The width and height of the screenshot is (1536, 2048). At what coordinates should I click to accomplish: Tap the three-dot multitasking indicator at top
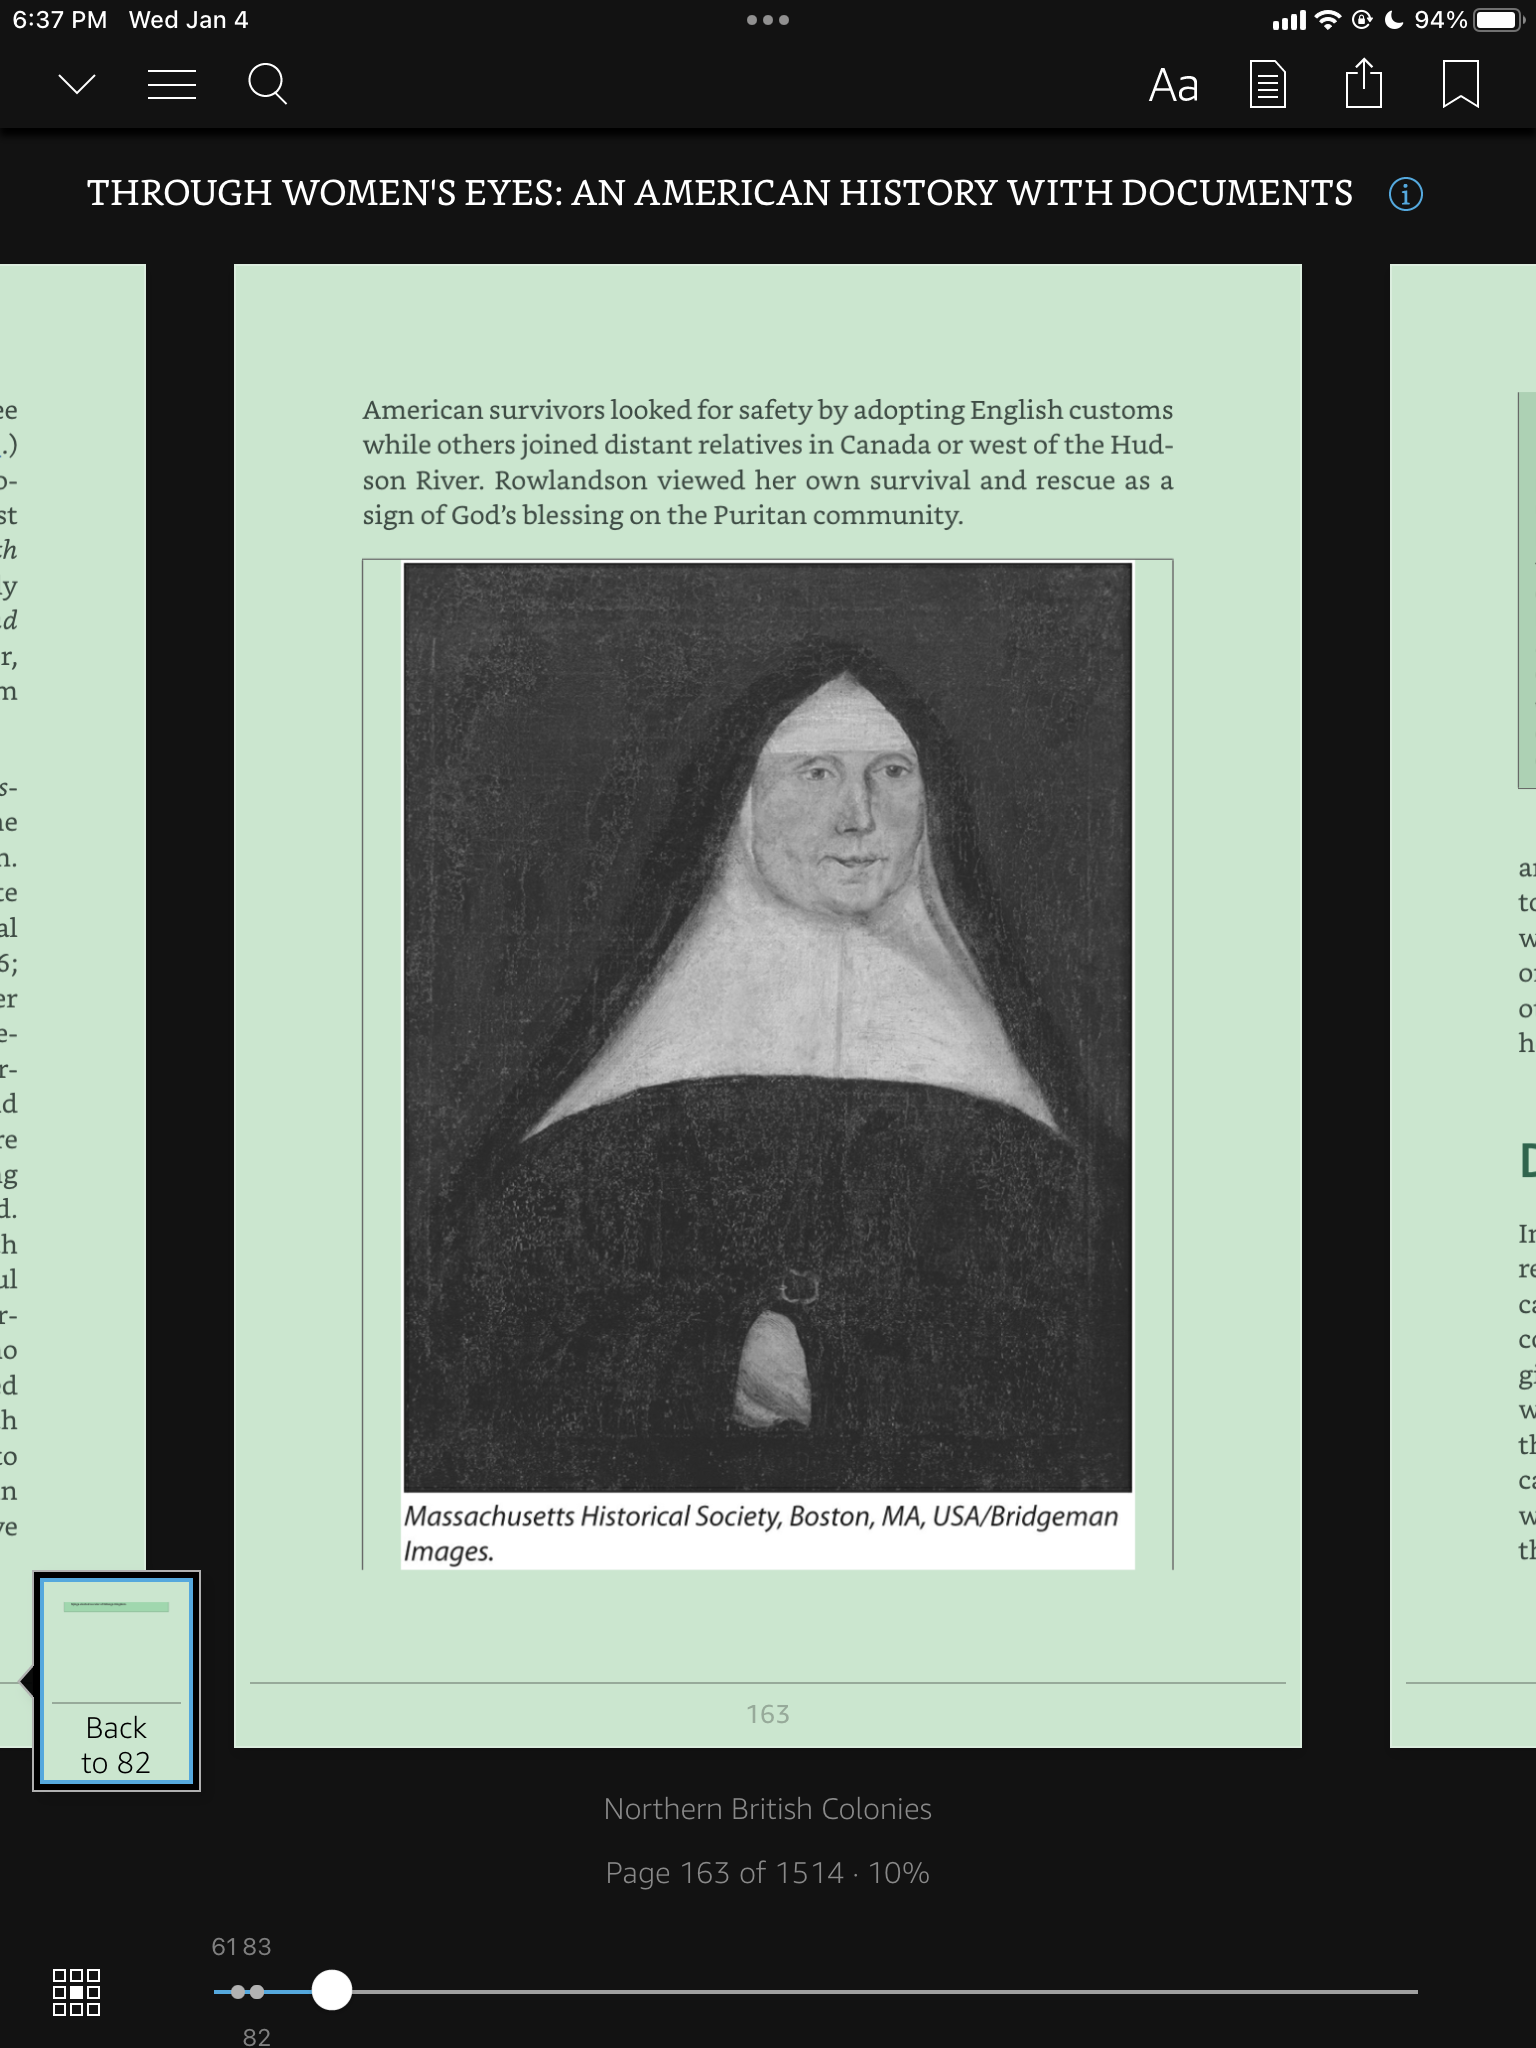[768, 20]
